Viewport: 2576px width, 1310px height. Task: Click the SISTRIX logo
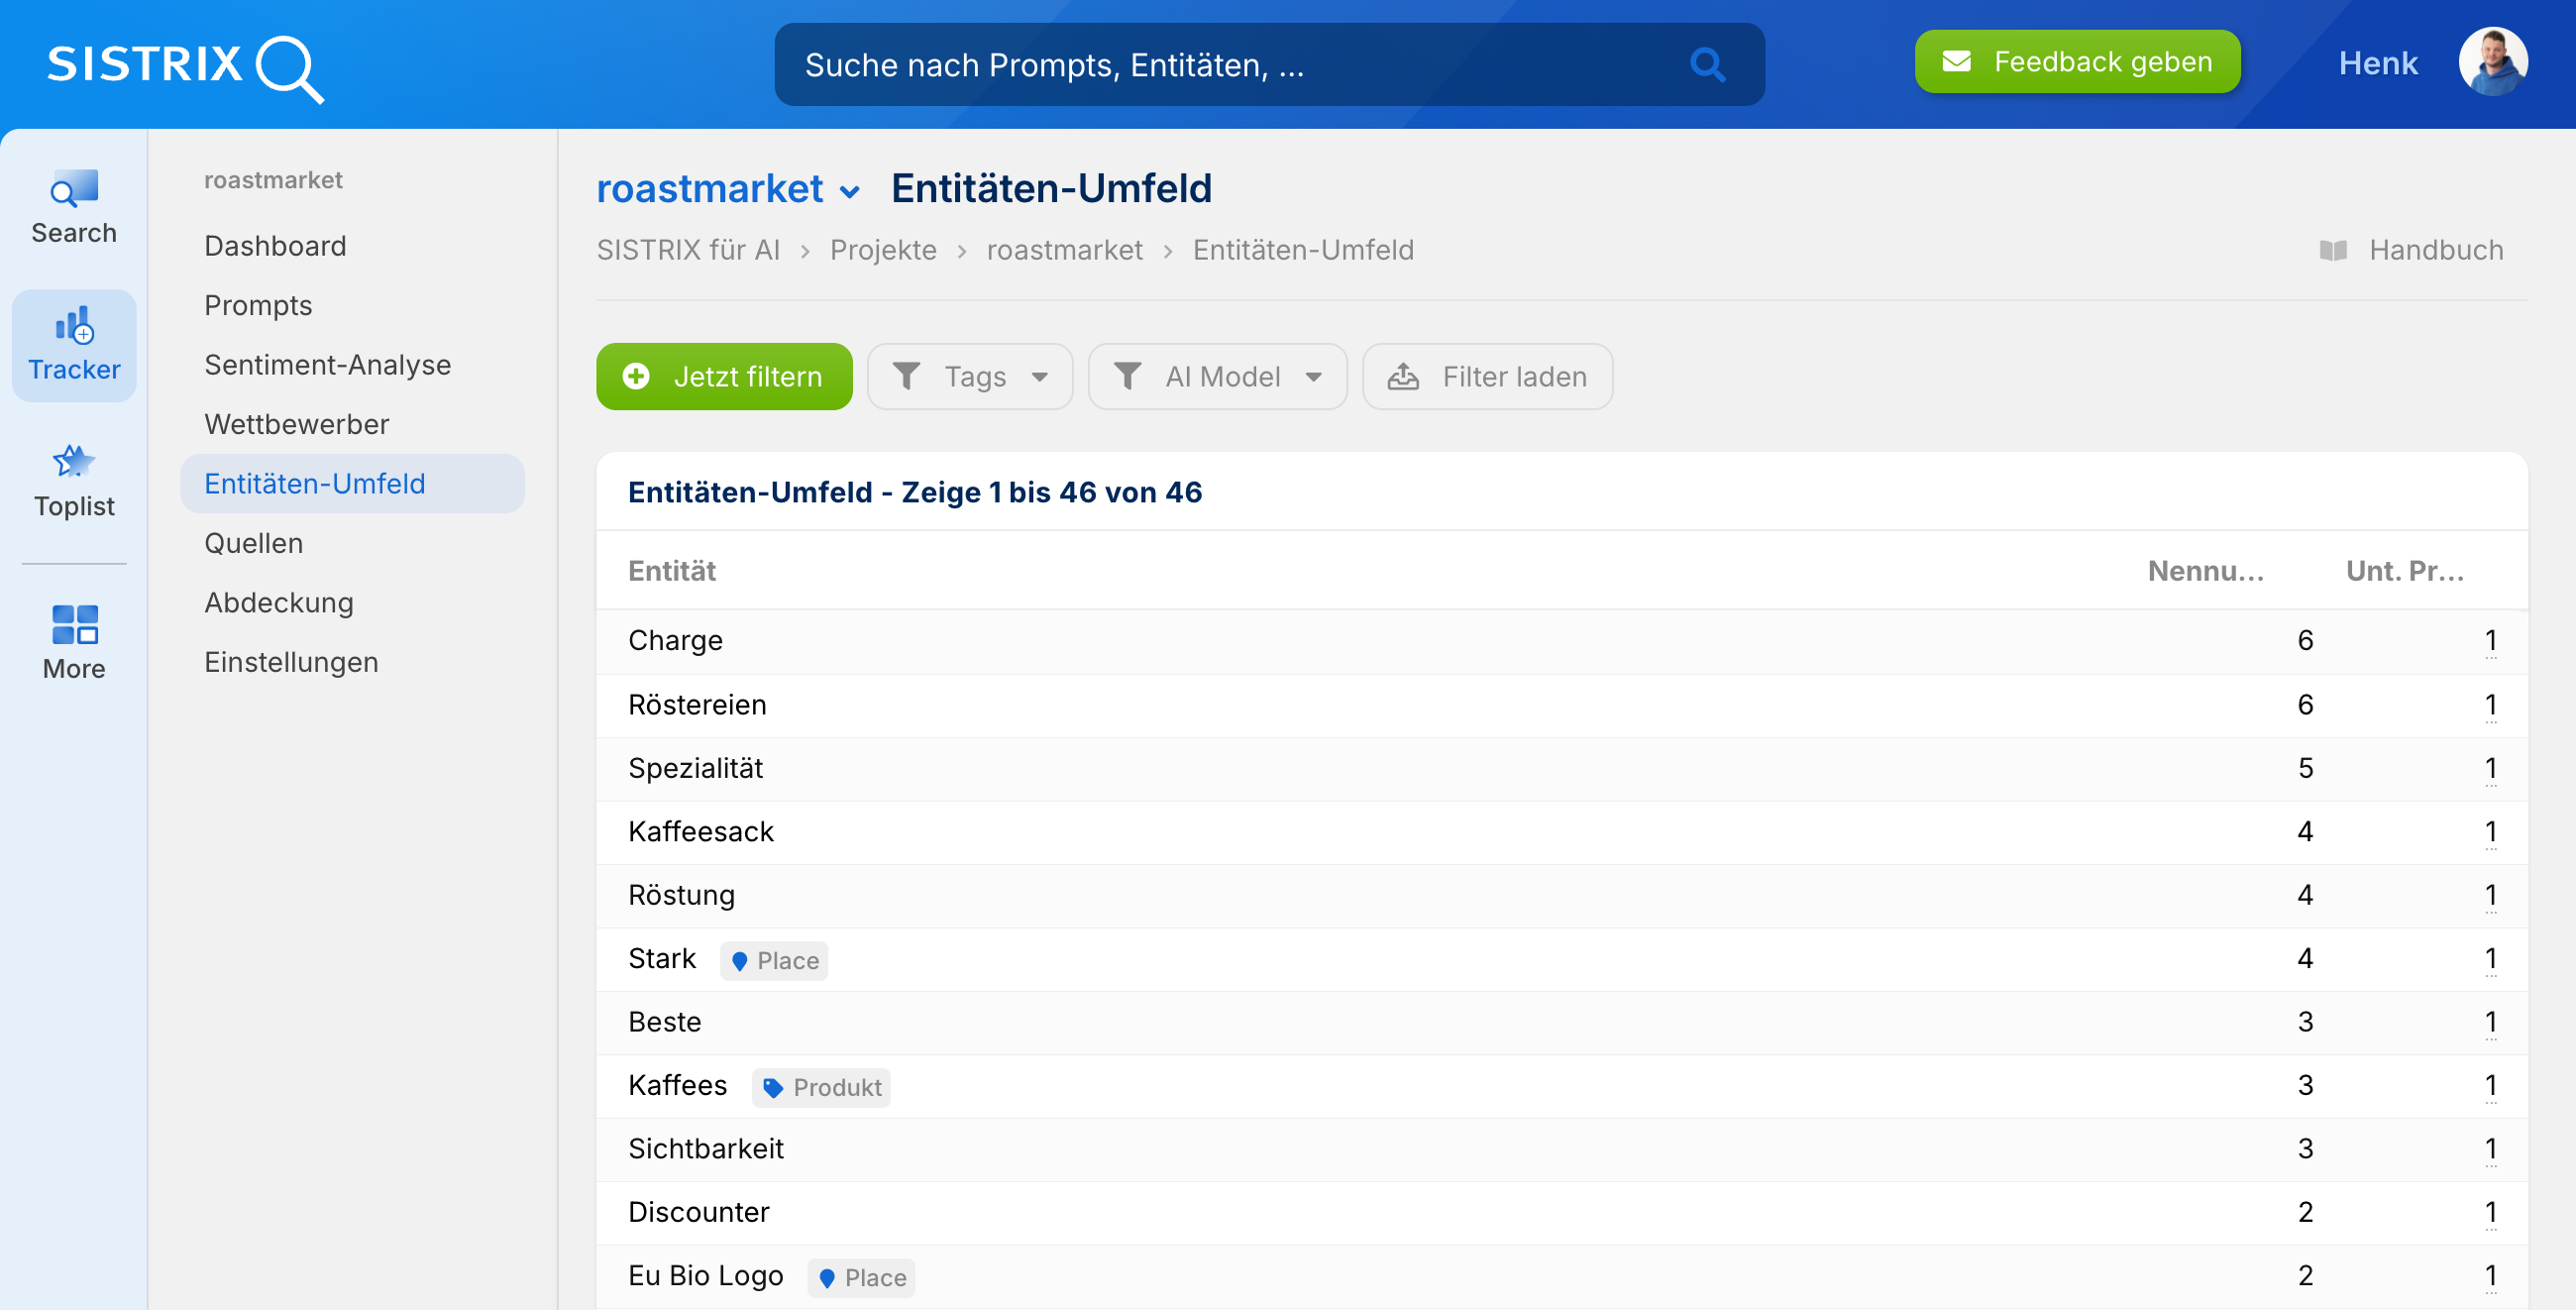coord(185,66)
